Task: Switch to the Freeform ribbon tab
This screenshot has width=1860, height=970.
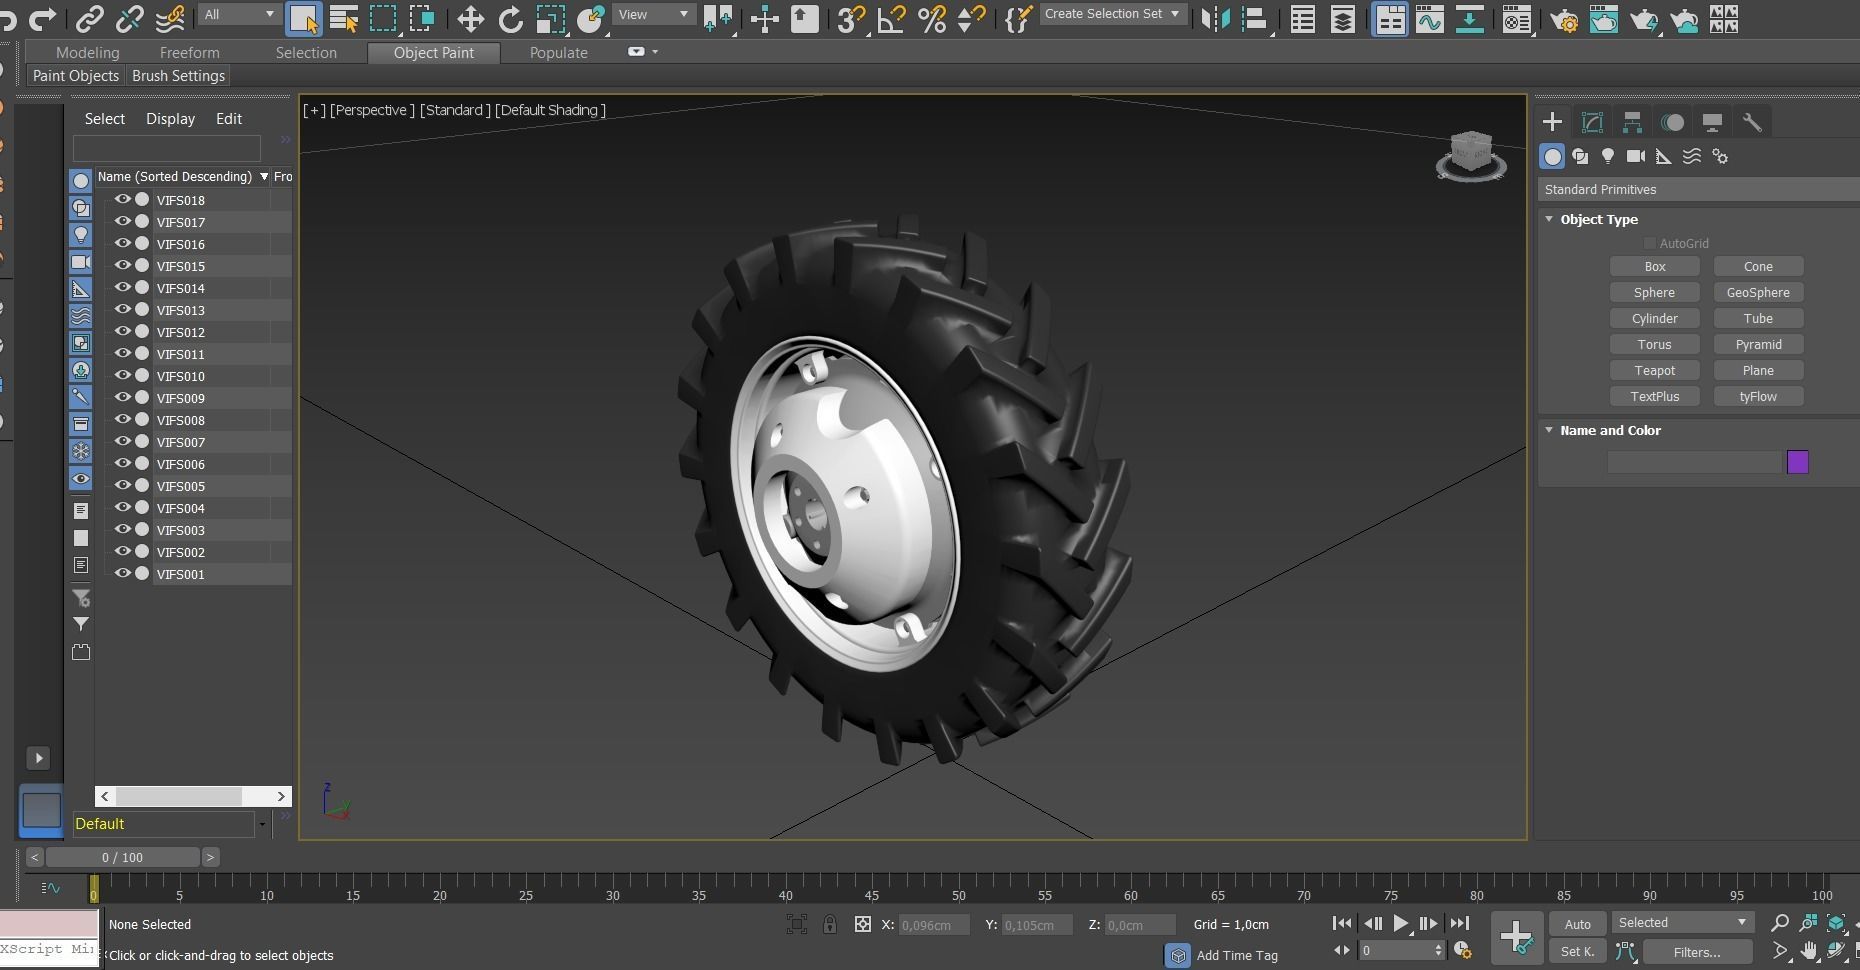Action: 189,53
